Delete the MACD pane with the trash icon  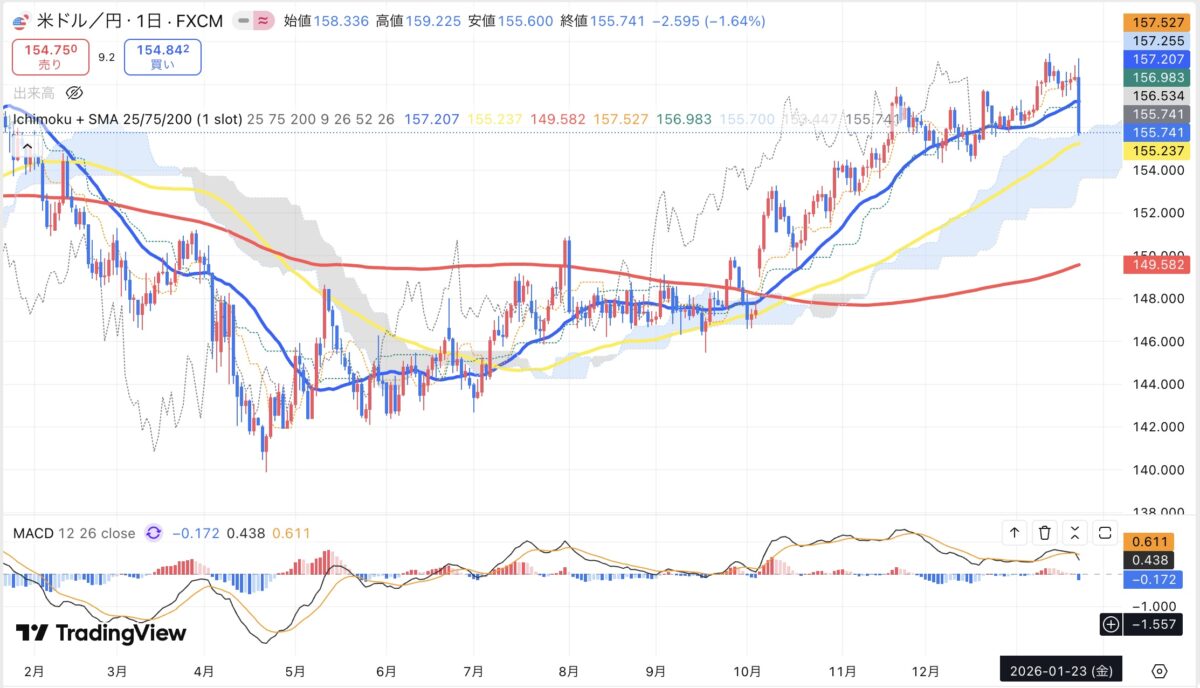pos(1045,533)
